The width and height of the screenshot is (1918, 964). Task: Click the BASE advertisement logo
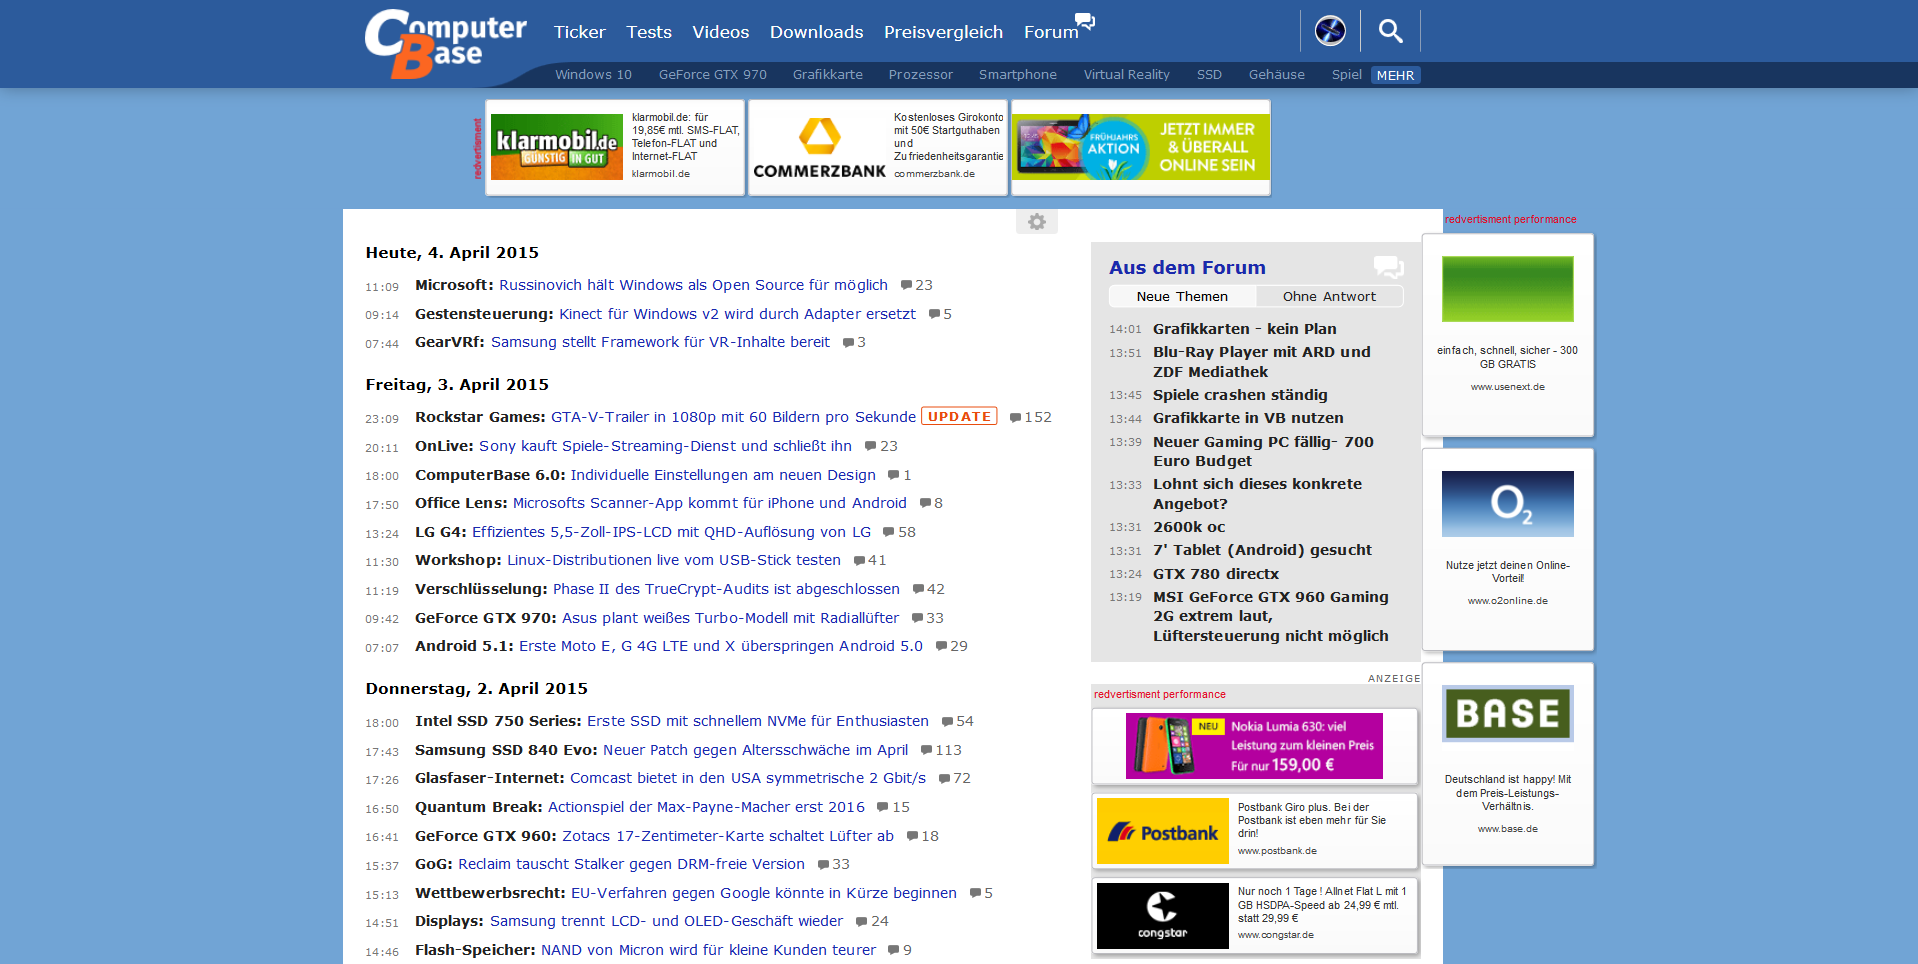click(1508, 713)
